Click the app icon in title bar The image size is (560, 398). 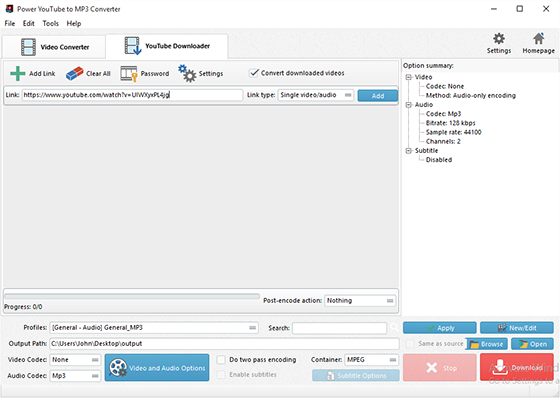tap(9, 9)
